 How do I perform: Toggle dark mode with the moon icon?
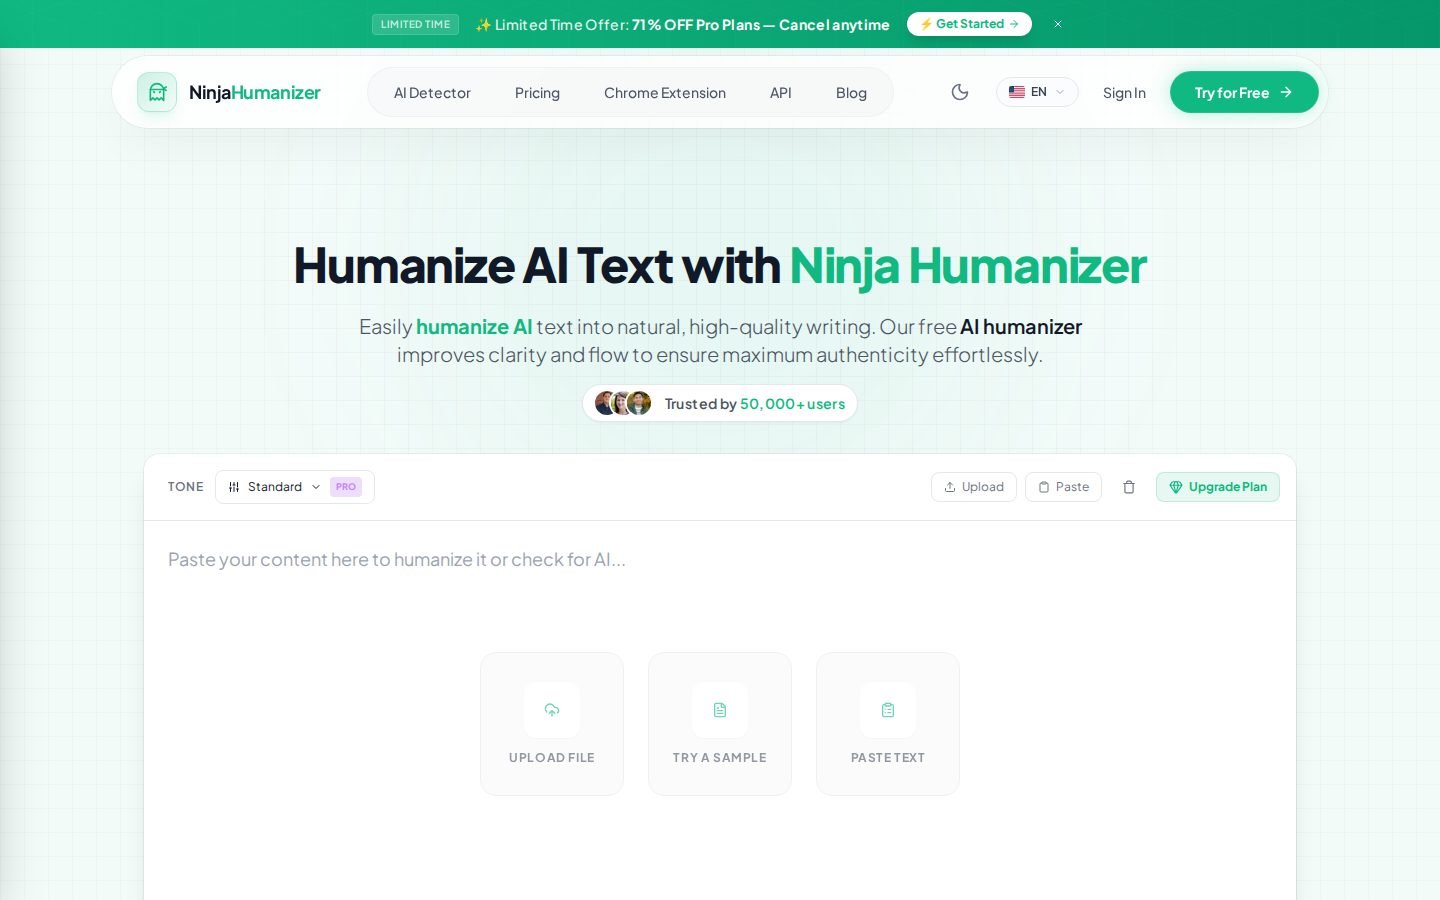coord(960,92)
